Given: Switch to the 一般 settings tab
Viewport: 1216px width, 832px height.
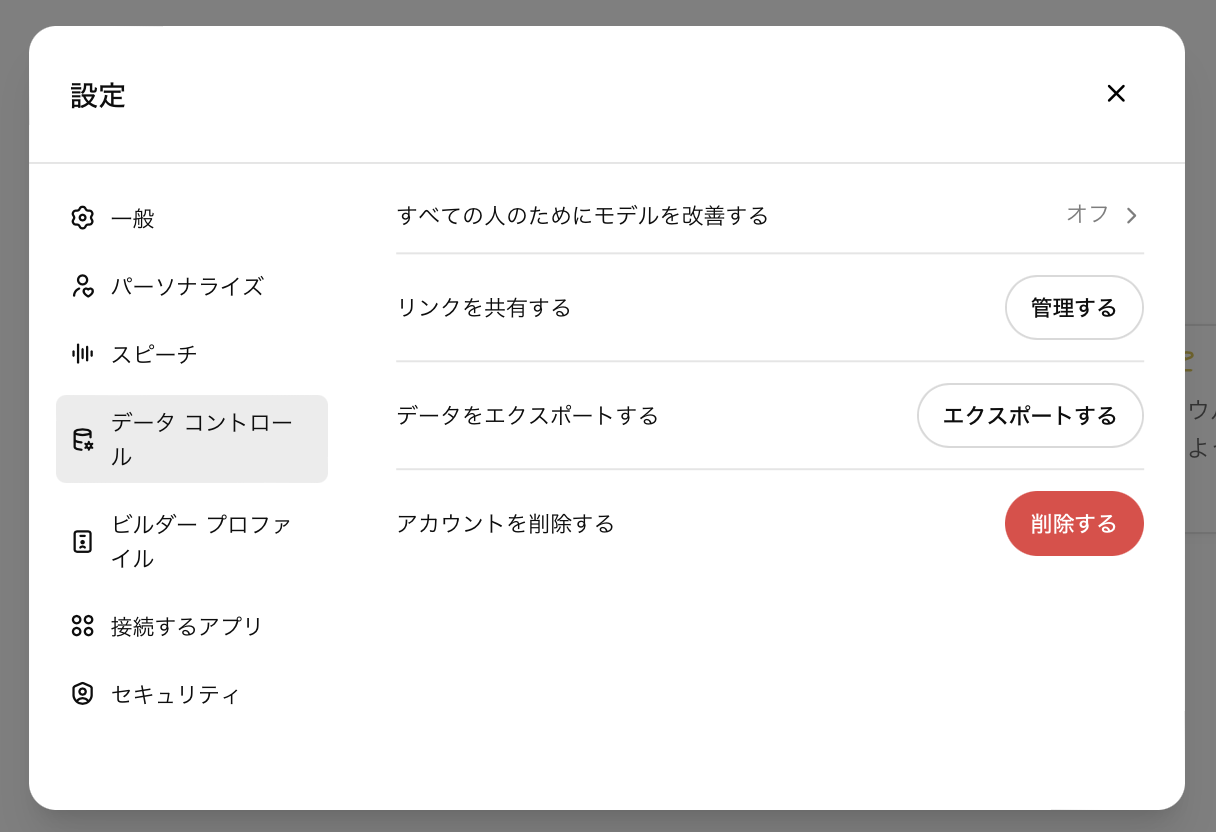Looking at the screenshot, I should [133, 218].
